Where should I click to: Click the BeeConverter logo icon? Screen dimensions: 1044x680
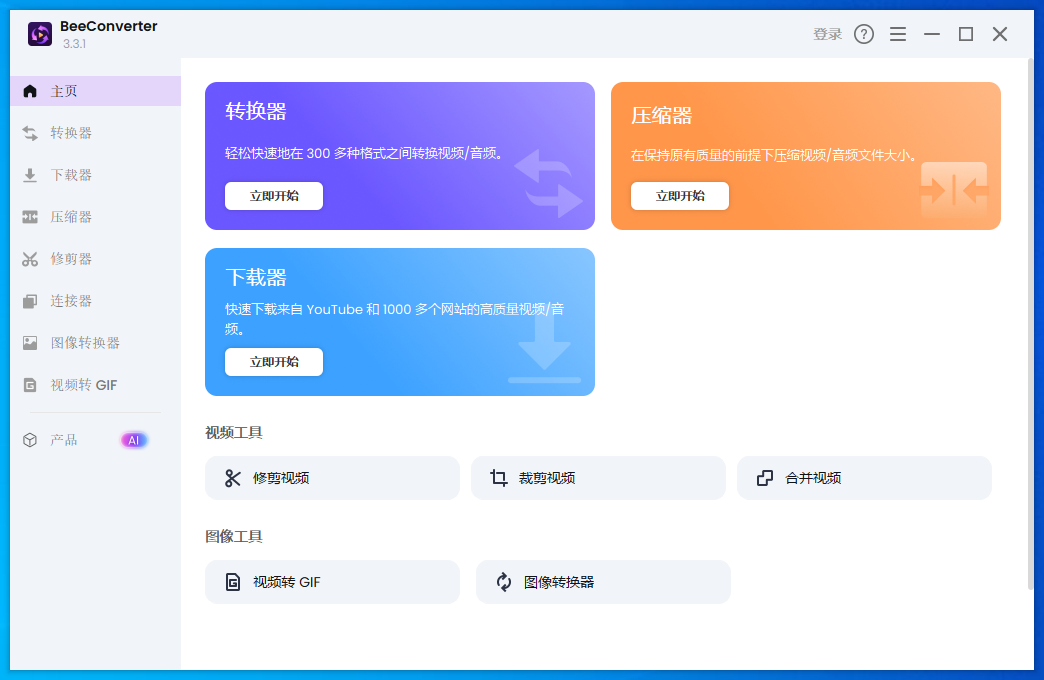tap(40, 34)
